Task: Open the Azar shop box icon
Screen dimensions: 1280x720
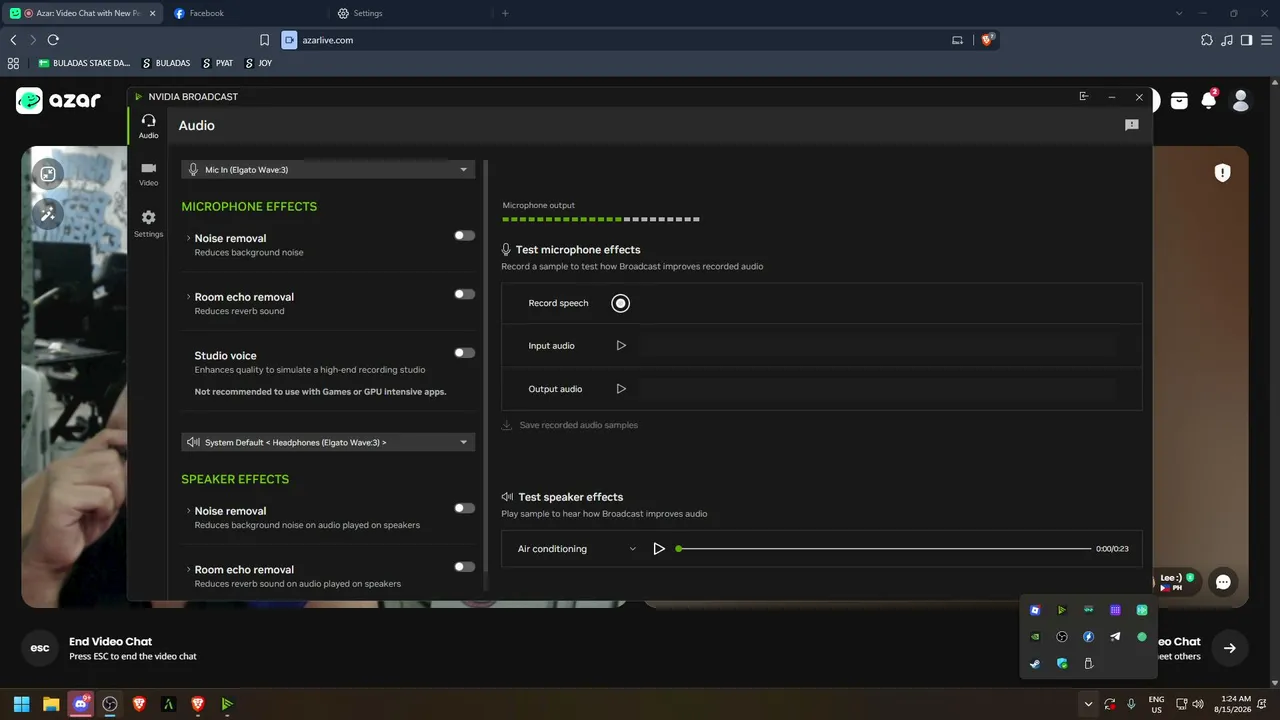Action: 1180,100
